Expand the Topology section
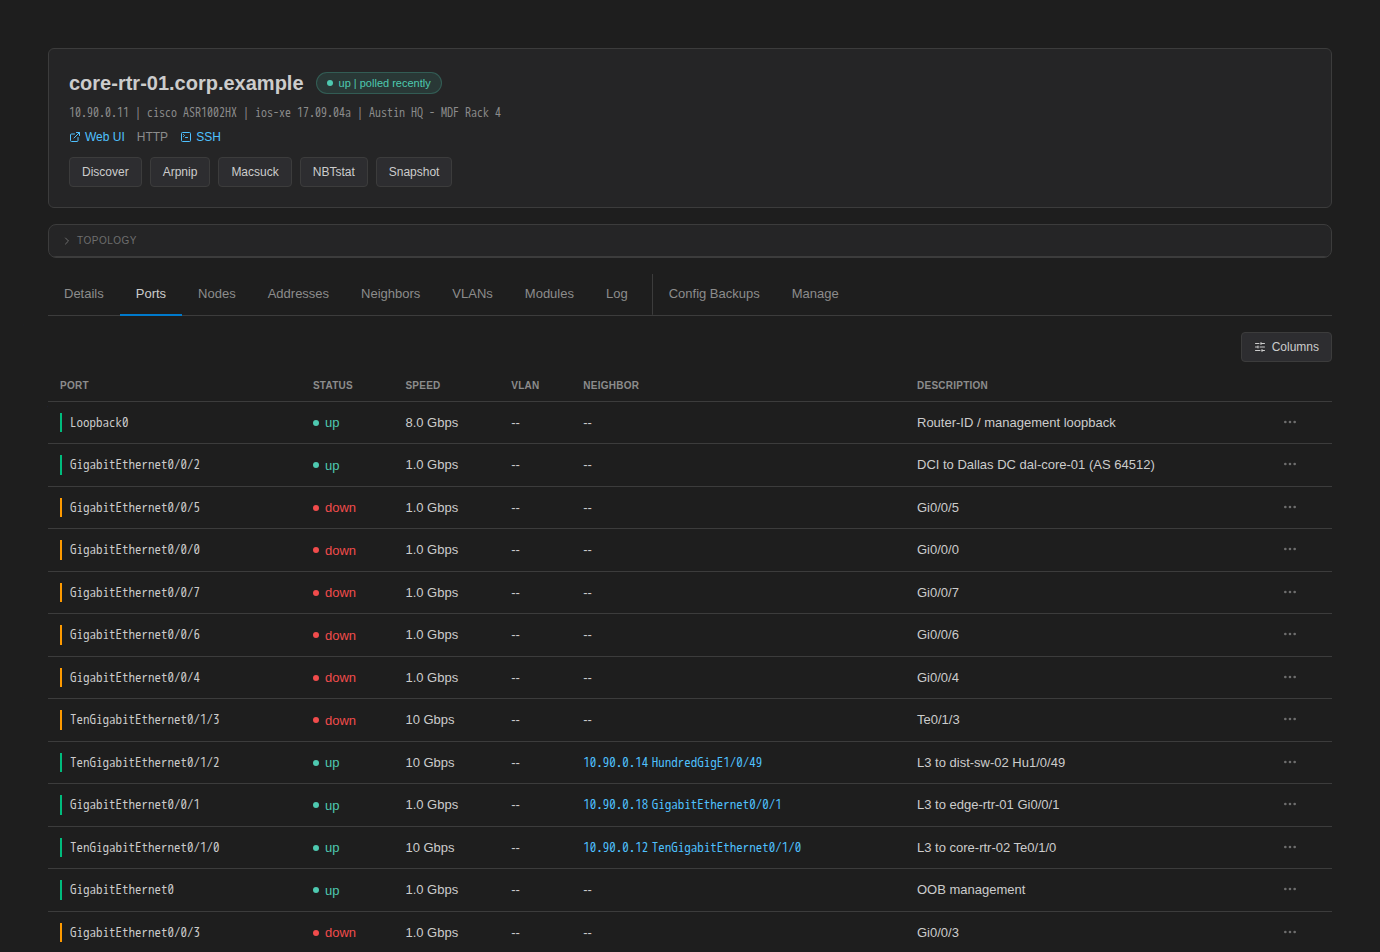Viewport: 1380px width, 952px height. point(690,241)
